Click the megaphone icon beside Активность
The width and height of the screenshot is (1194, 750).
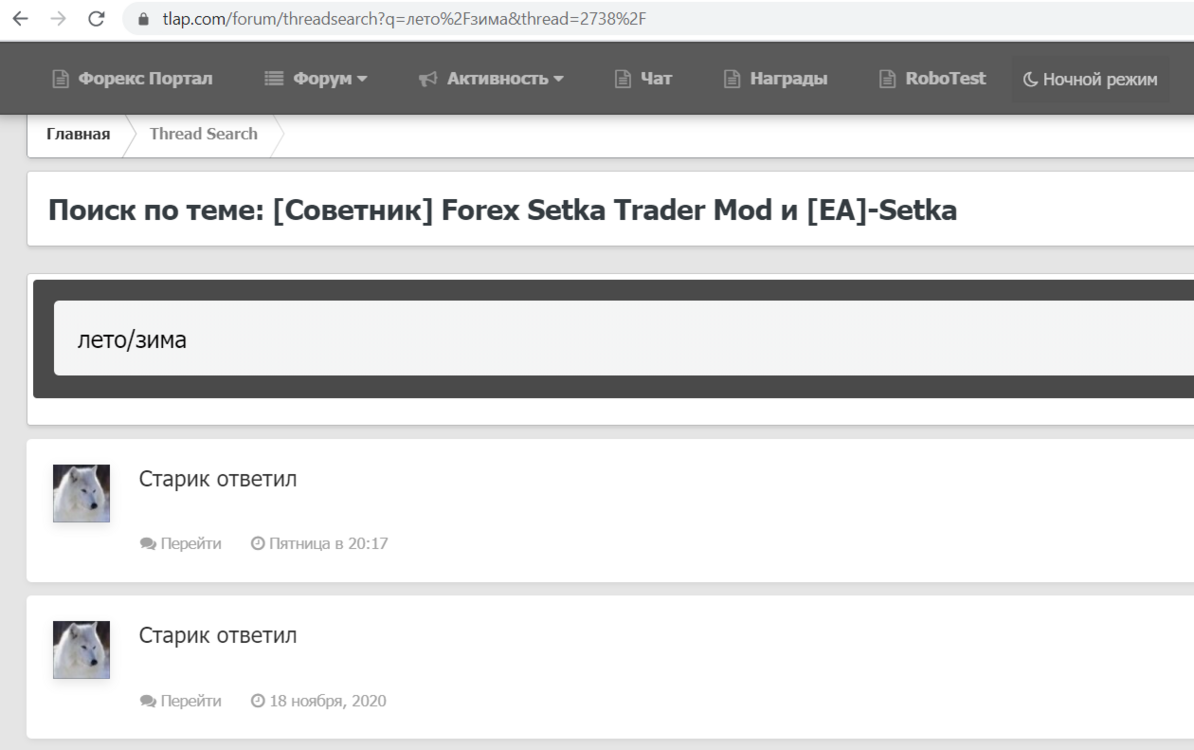(428, 78)
